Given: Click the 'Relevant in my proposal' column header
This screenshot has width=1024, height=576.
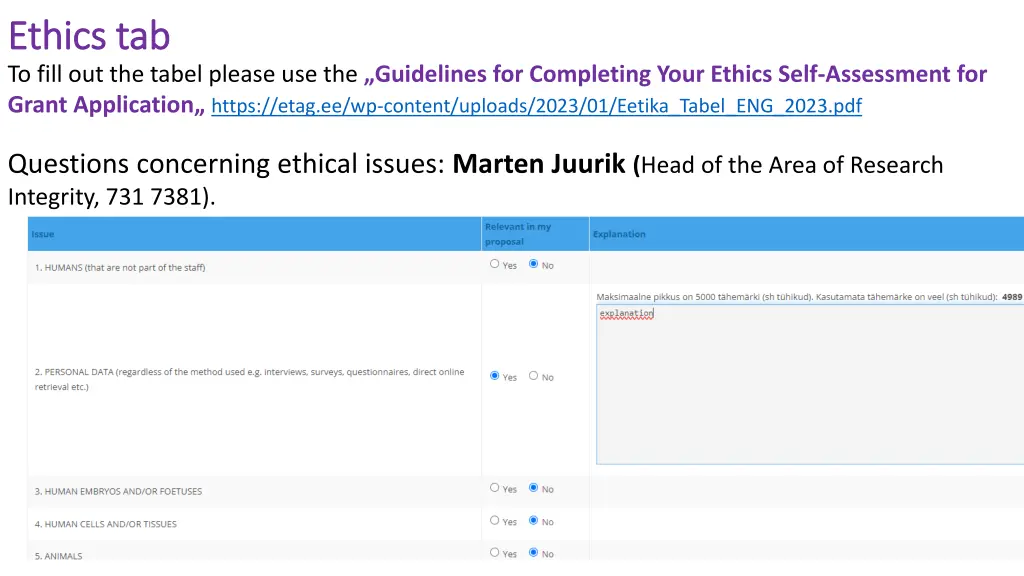Looking at the screenshot, I should [518, 234].
